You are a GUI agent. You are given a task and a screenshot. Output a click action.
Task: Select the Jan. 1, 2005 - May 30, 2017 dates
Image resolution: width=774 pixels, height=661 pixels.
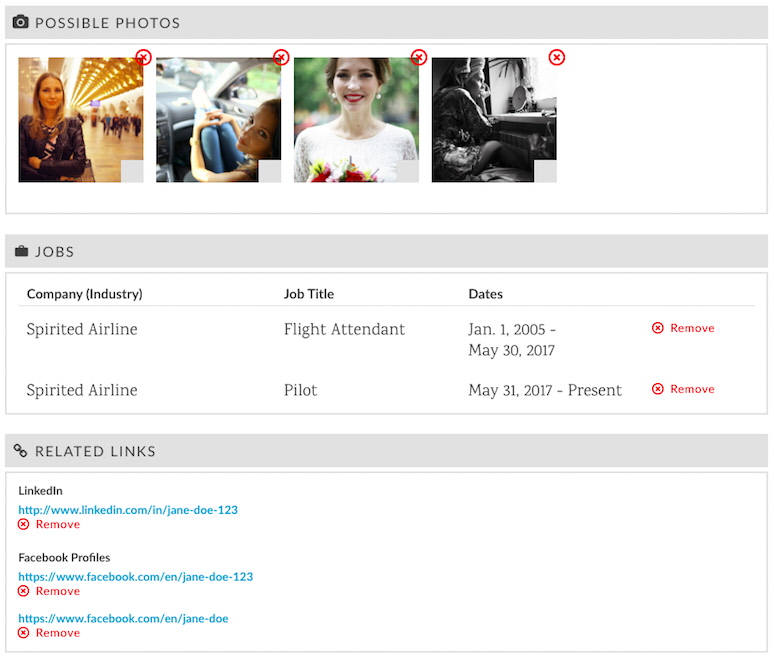click(x=512, y=340)
